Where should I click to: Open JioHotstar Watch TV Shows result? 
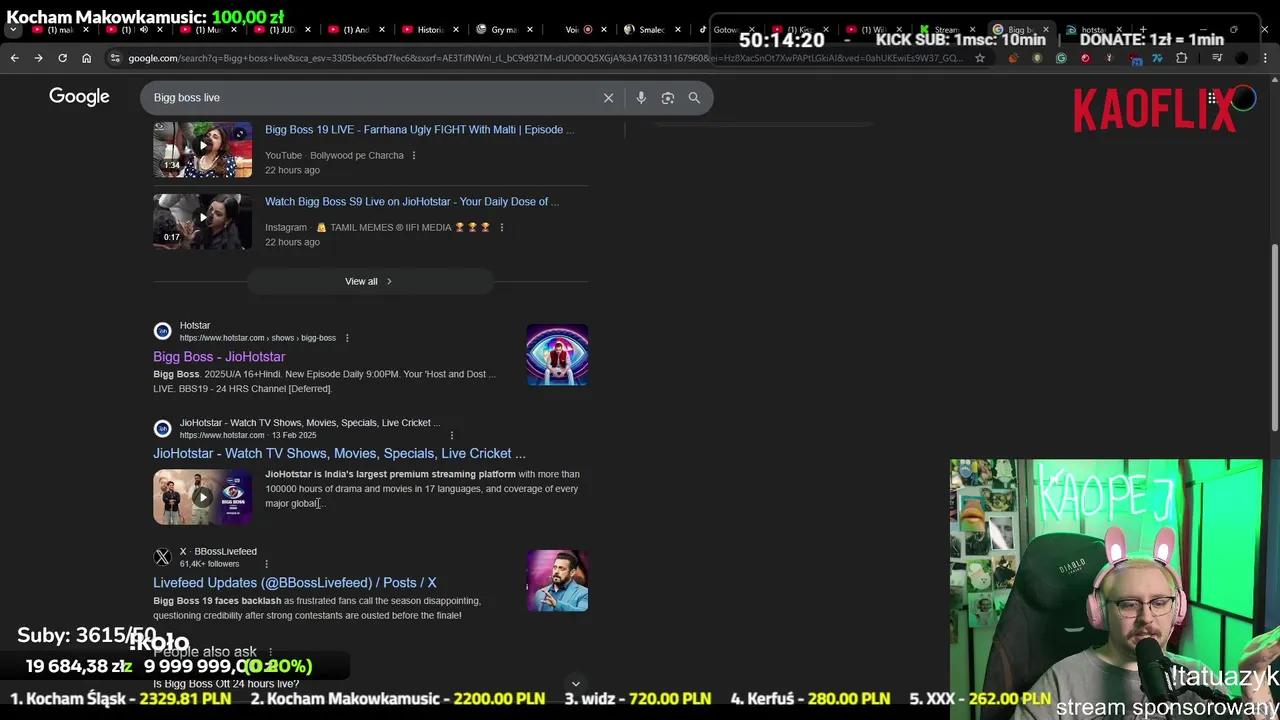339,453
